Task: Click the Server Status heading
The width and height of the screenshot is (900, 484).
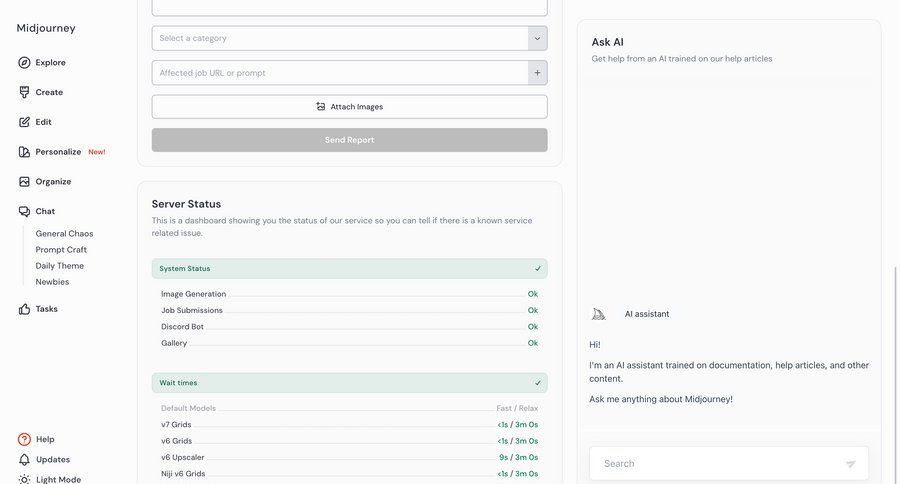Action: (x=186, y=204)
